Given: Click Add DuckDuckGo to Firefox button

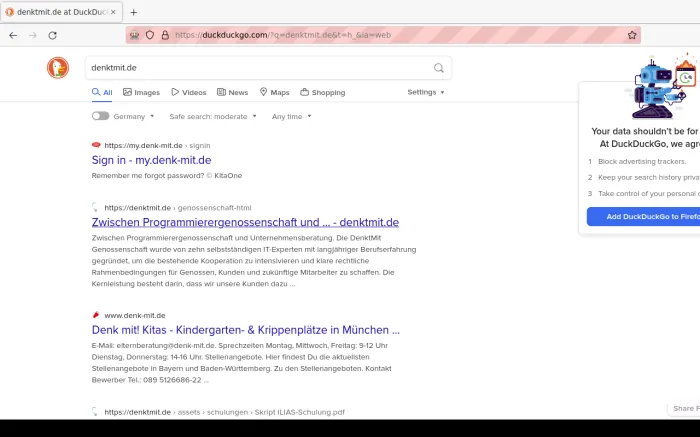Looking at the screenshot, I should click(x=643, y=216).
